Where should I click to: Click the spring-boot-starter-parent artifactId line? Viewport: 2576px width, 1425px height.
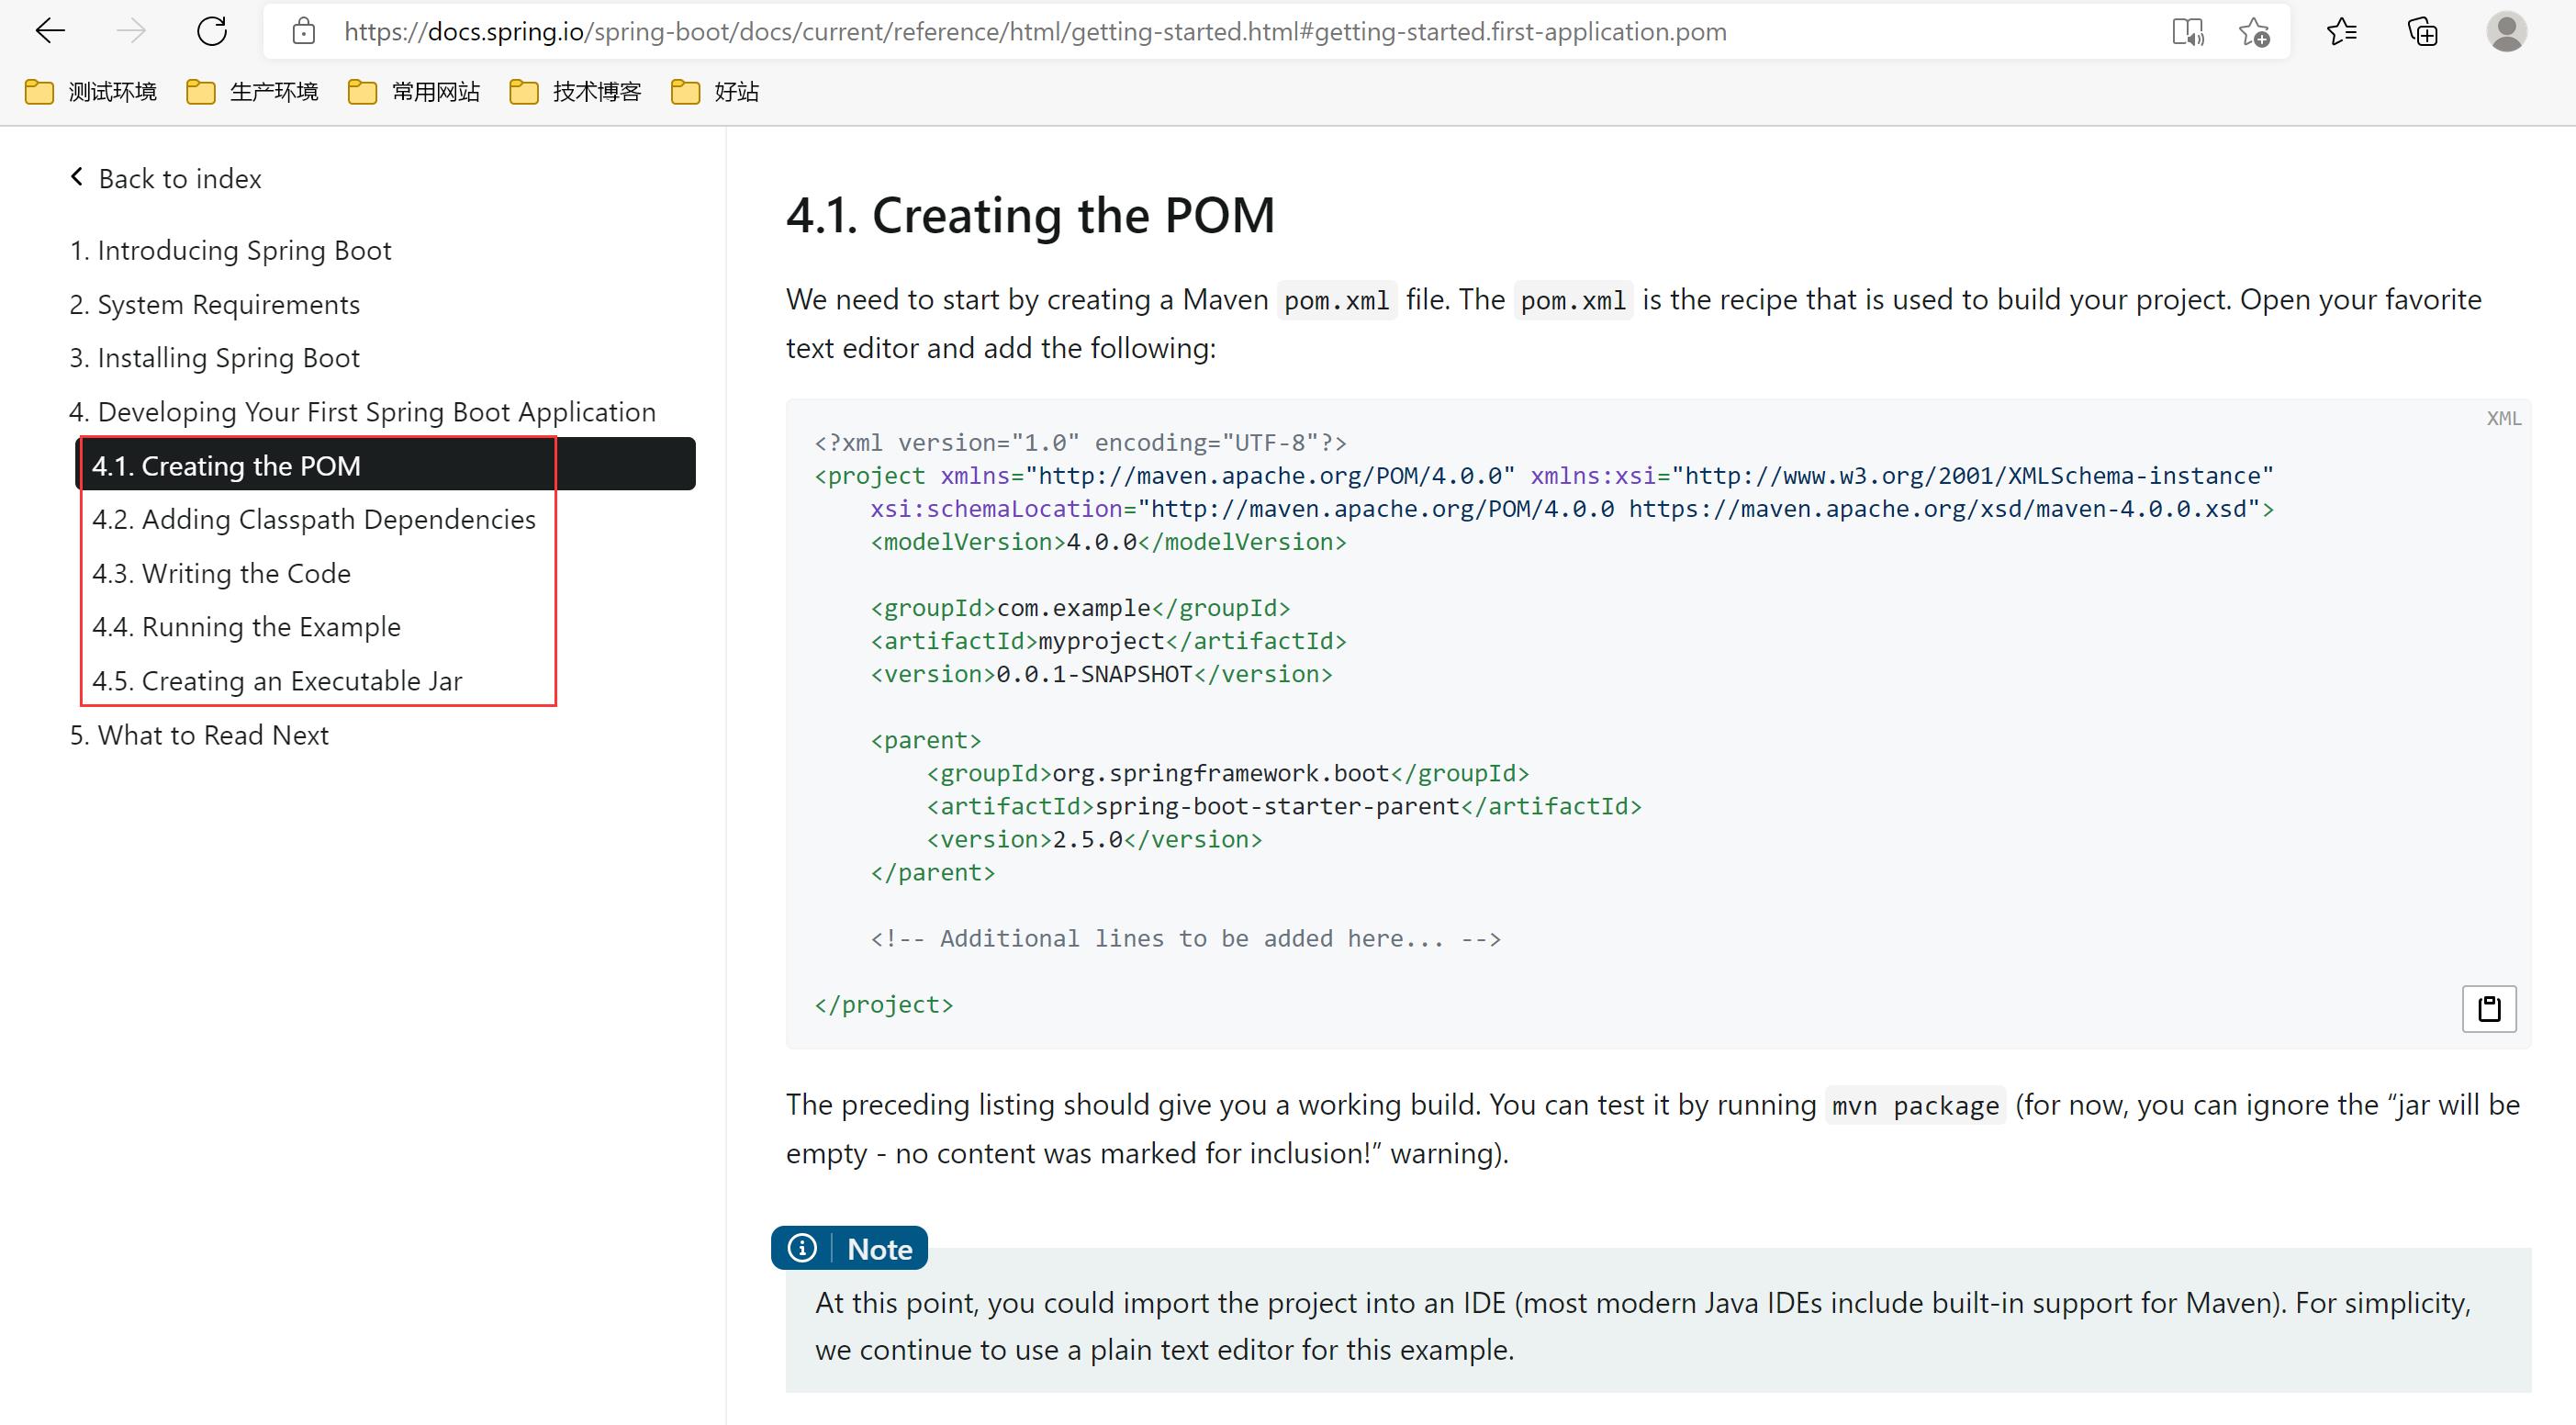click(1284, 806)
